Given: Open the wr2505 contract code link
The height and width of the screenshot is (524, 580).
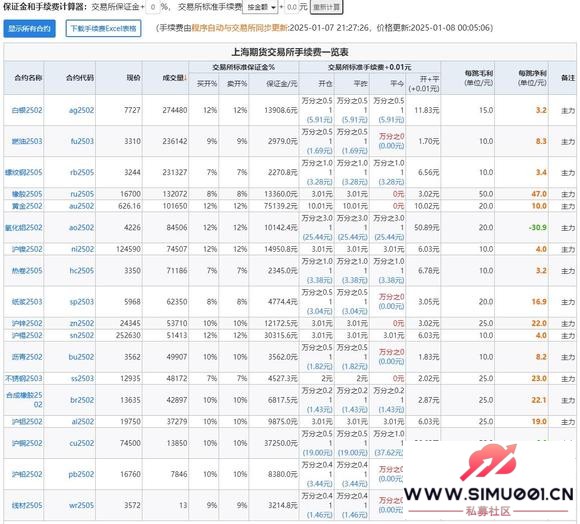Looking at the screenshot, I should [81, 505].
